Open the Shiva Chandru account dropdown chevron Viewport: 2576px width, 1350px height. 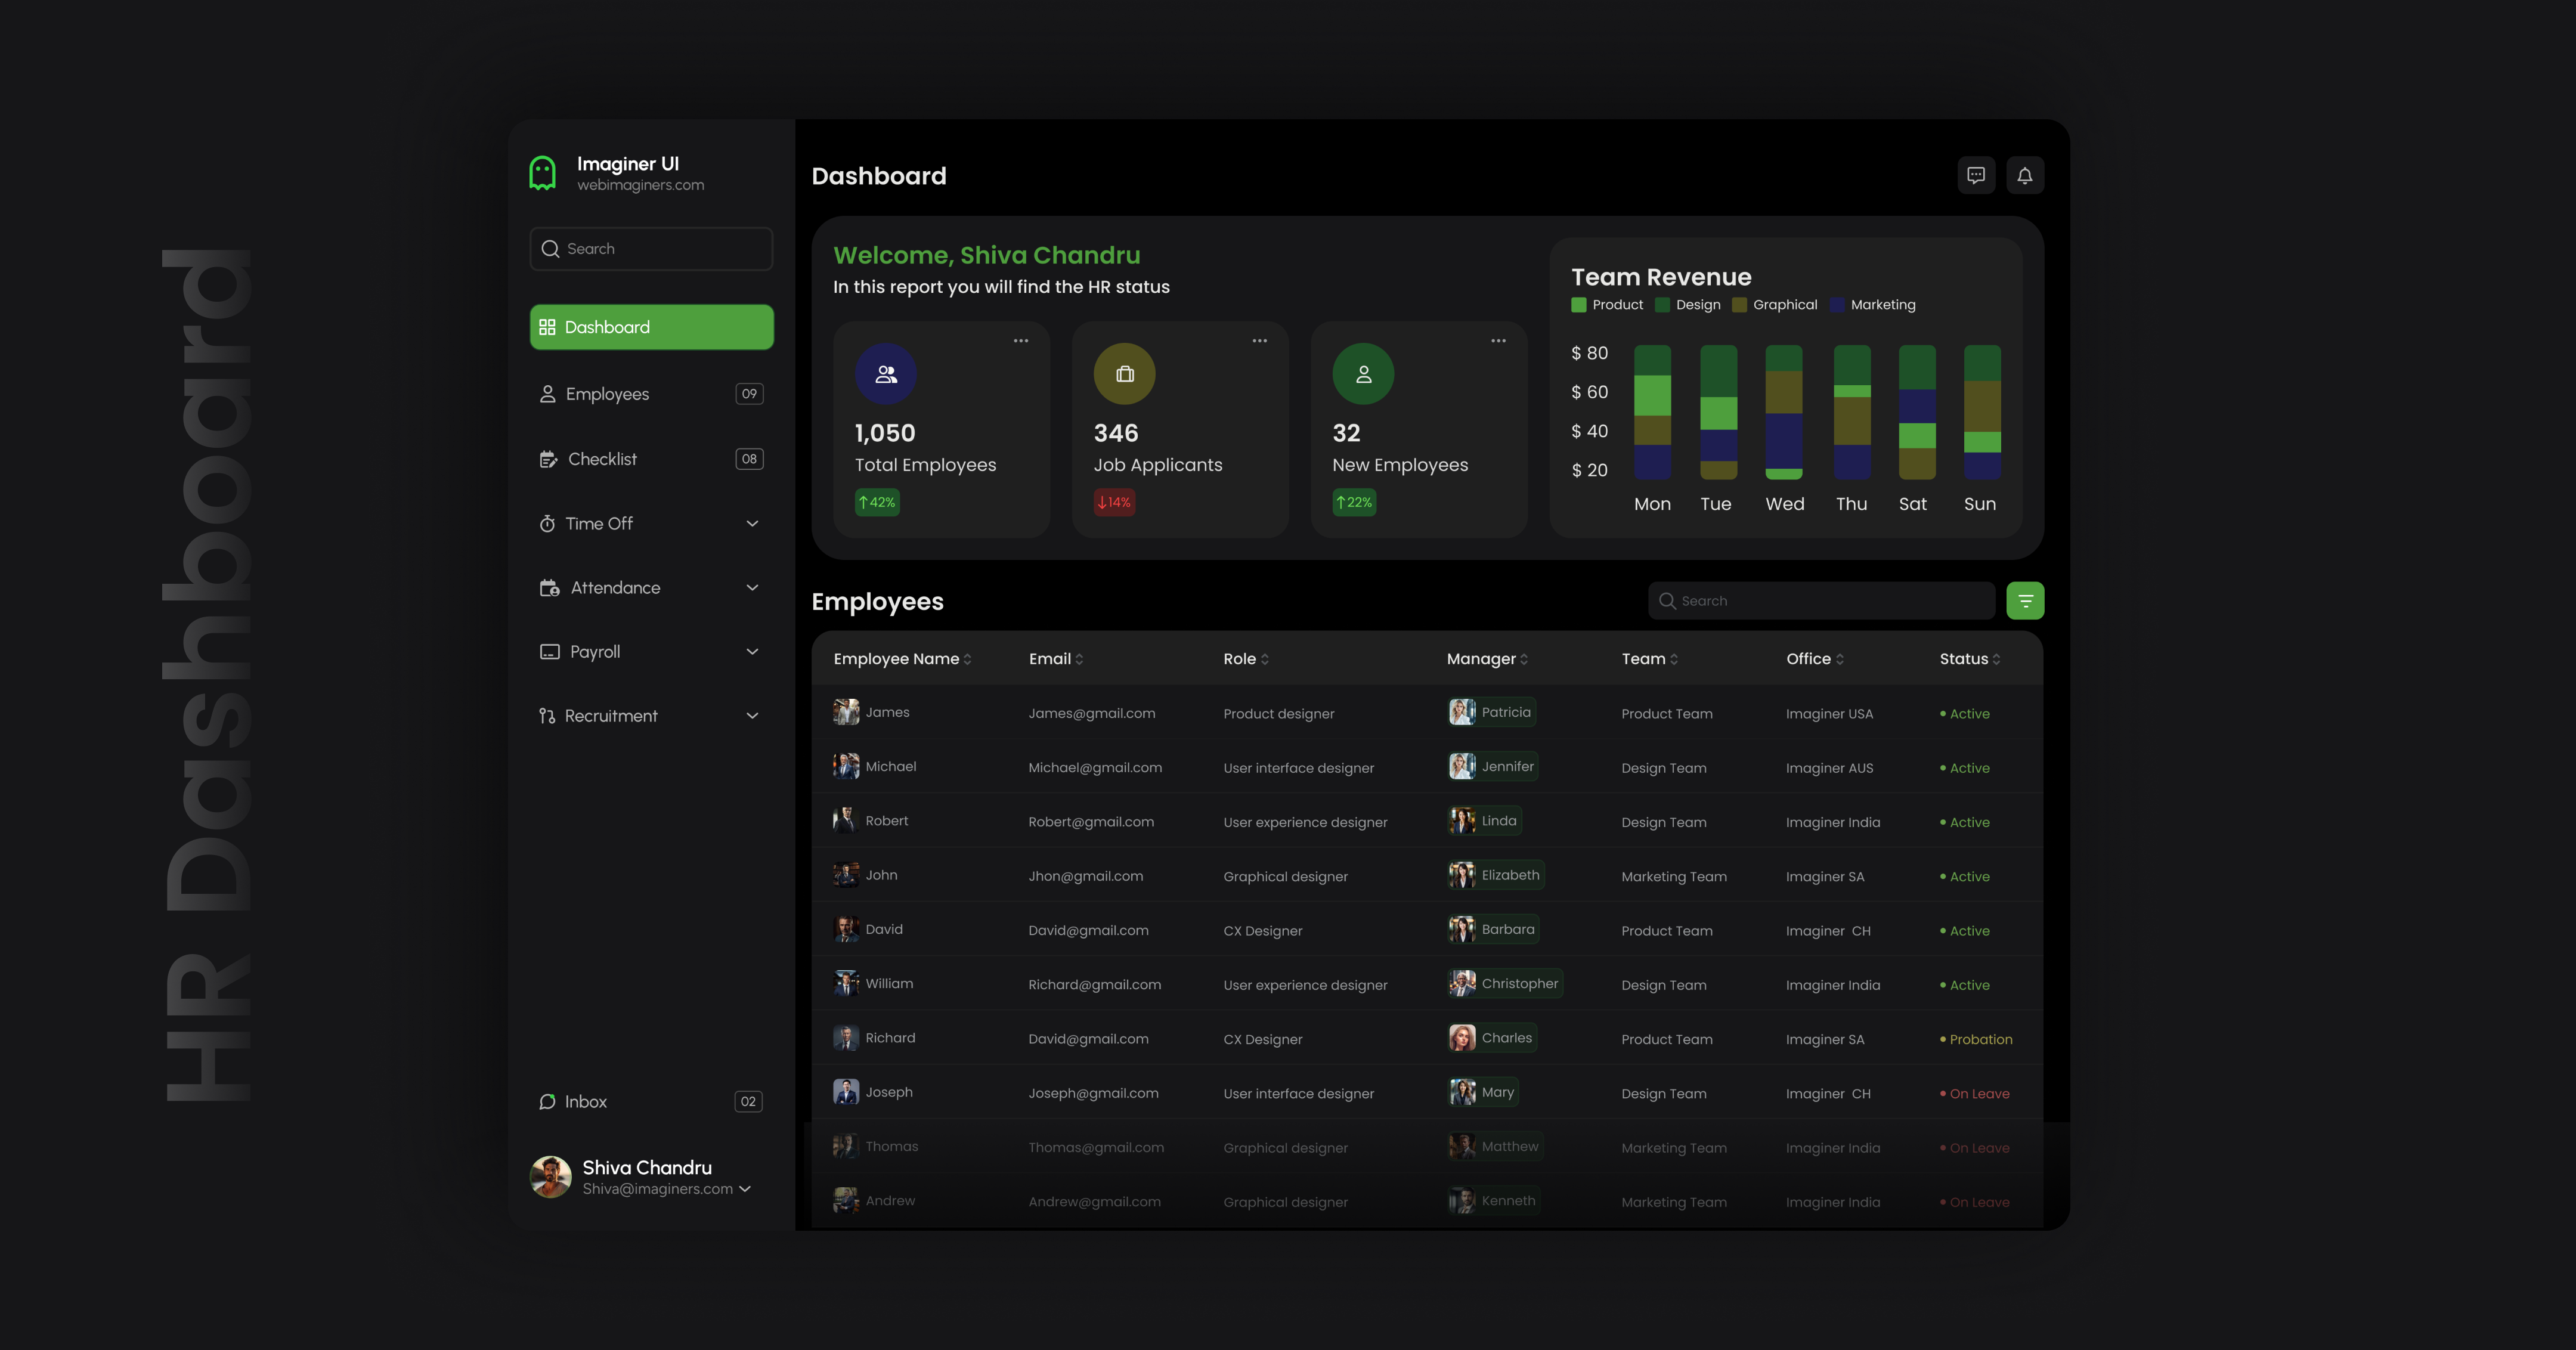pyautogui.click(x=745, y=1189)
